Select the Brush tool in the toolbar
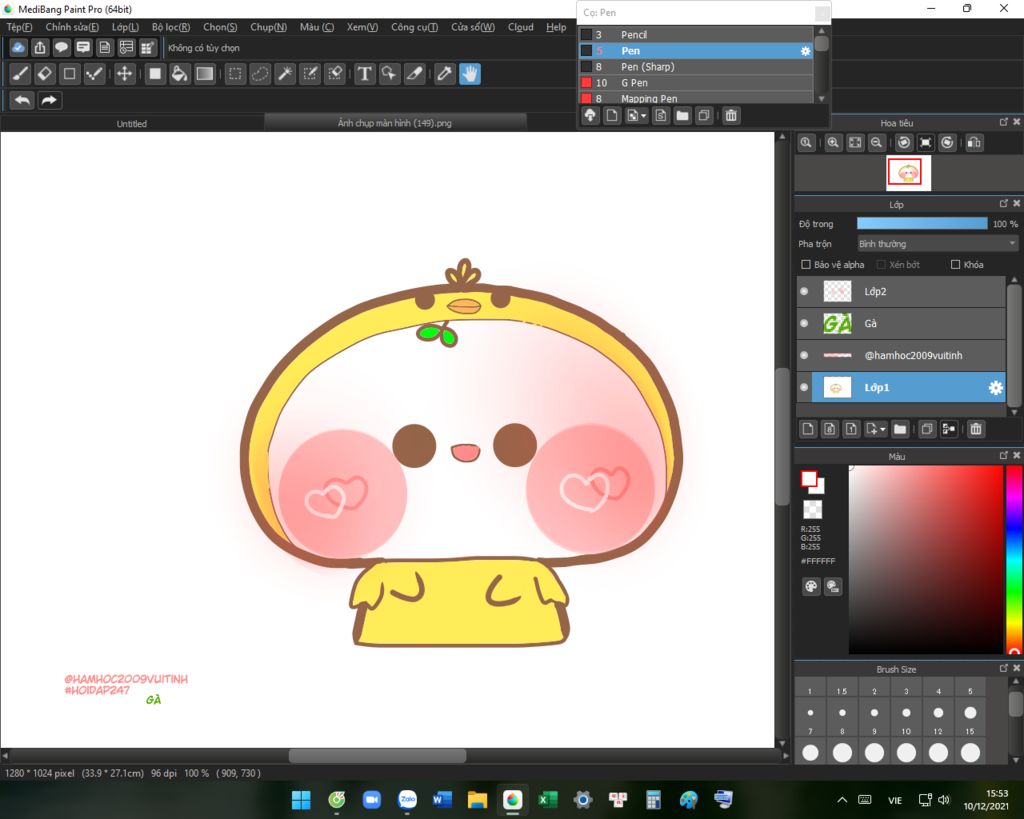The image size is (1024, 819). [x=20, y=74]
